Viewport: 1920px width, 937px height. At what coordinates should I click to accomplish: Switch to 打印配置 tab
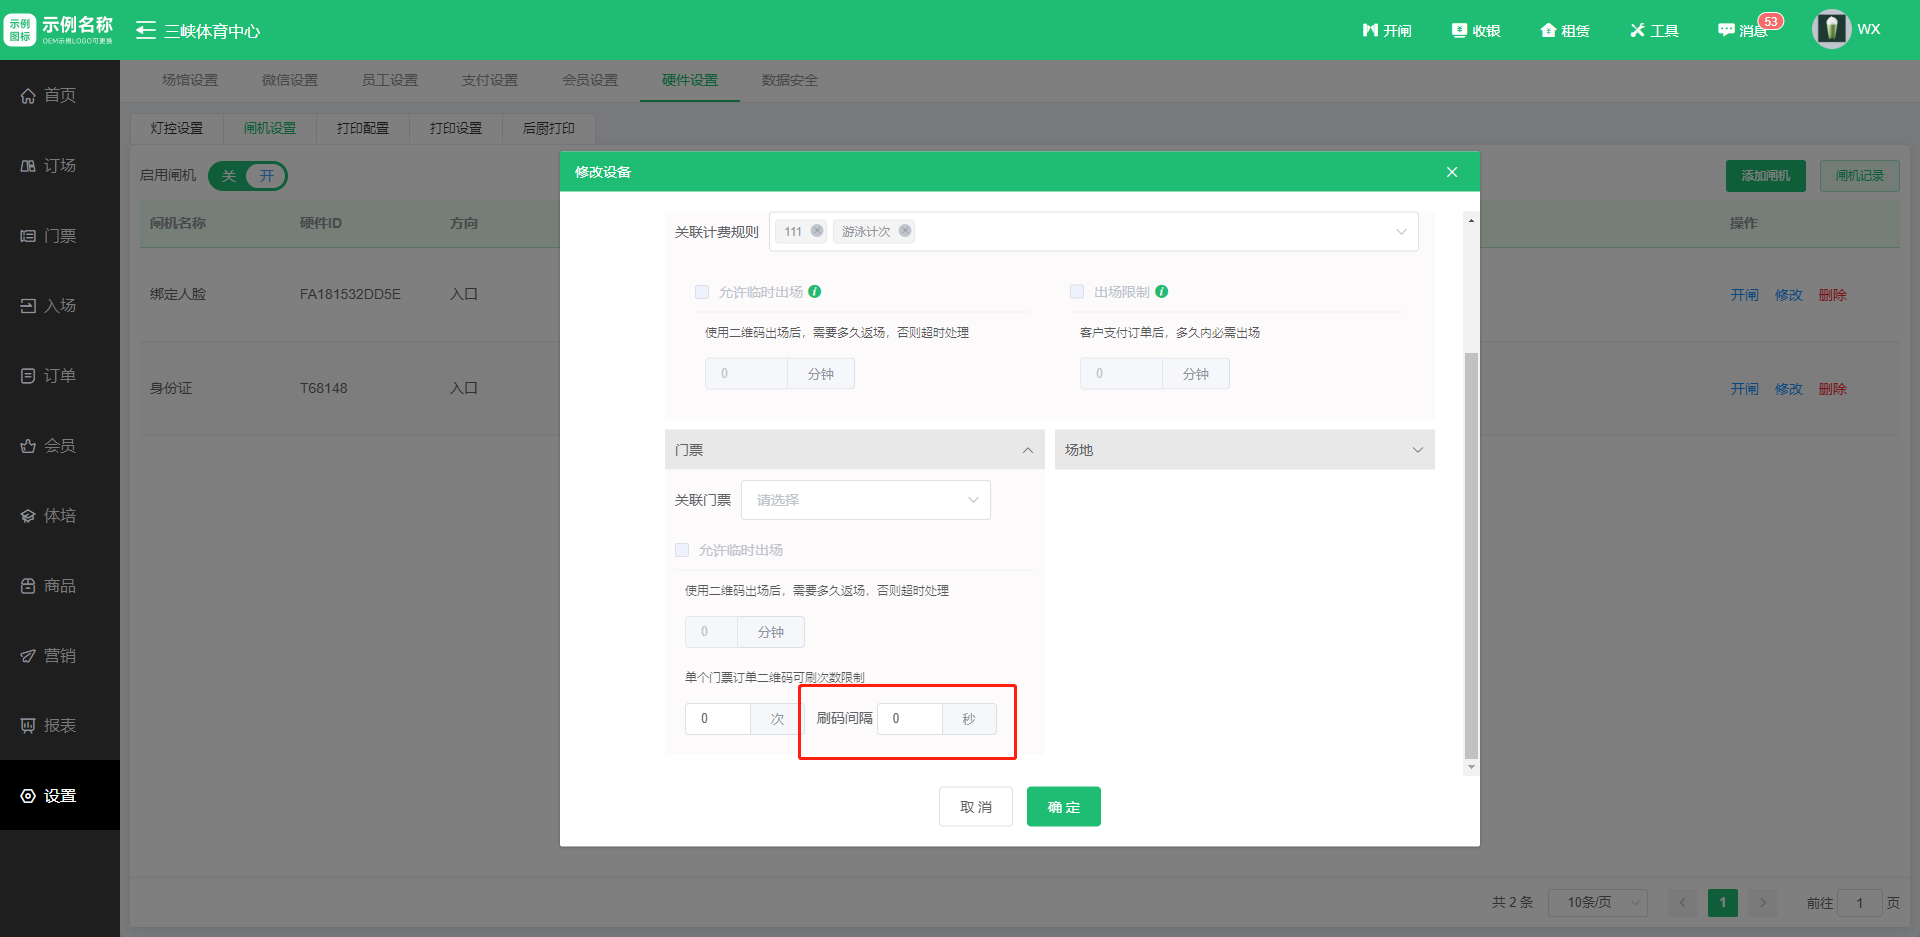tap(362, 128)
